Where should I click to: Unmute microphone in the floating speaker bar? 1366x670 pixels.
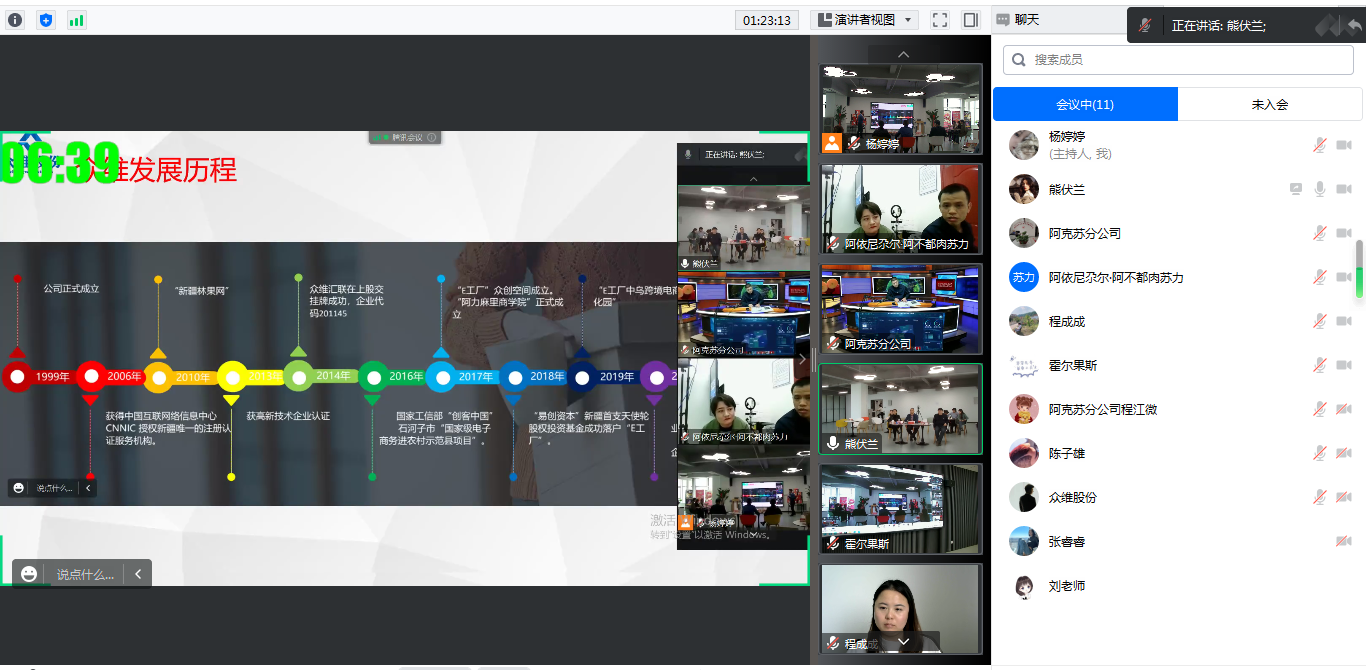[1145, 26]
